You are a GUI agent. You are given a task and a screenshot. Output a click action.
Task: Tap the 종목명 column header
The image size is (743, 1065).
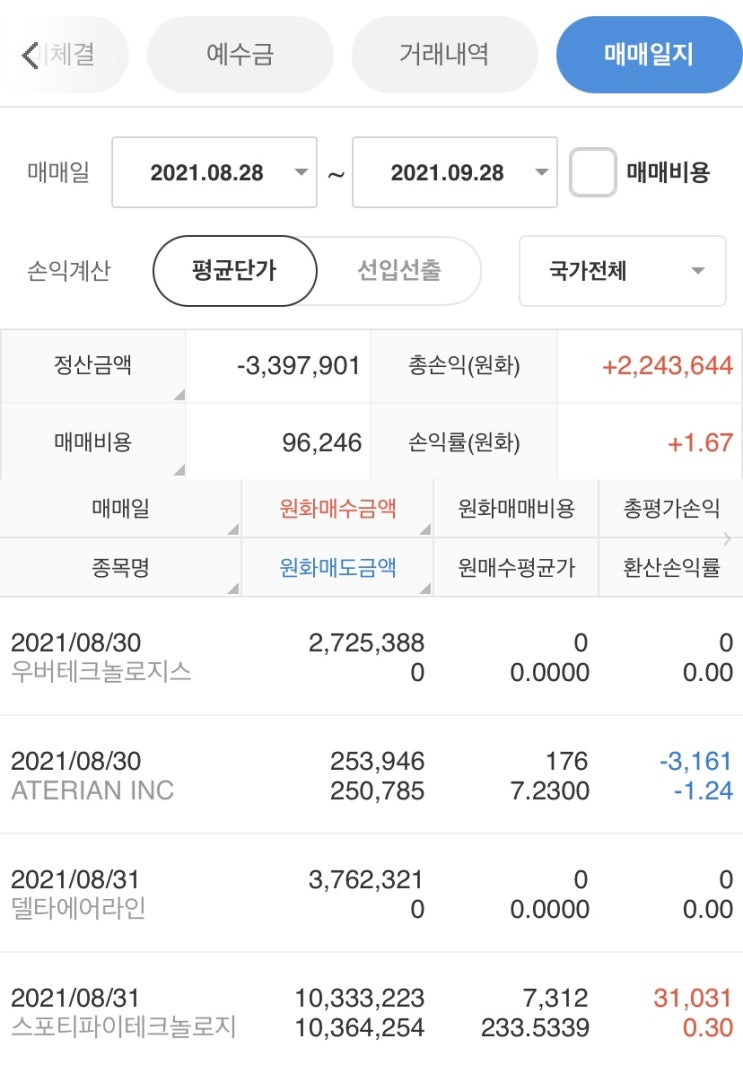[x=120, y=567]
